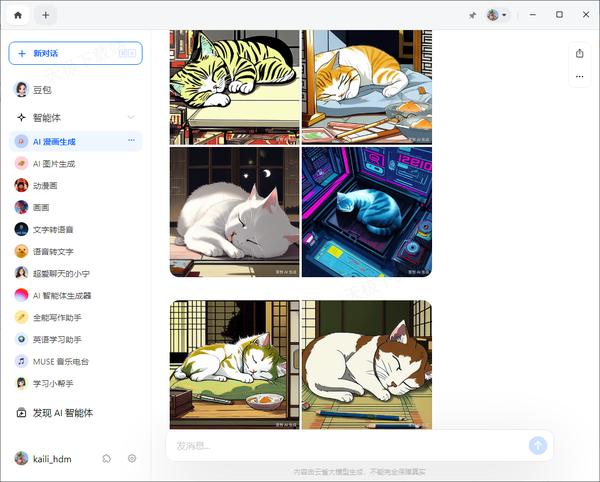Open the ellipsis menu beside AI 漫画生成
Image resolution: width=600 pixels, height=482 pixels.
tap(131, 141)
